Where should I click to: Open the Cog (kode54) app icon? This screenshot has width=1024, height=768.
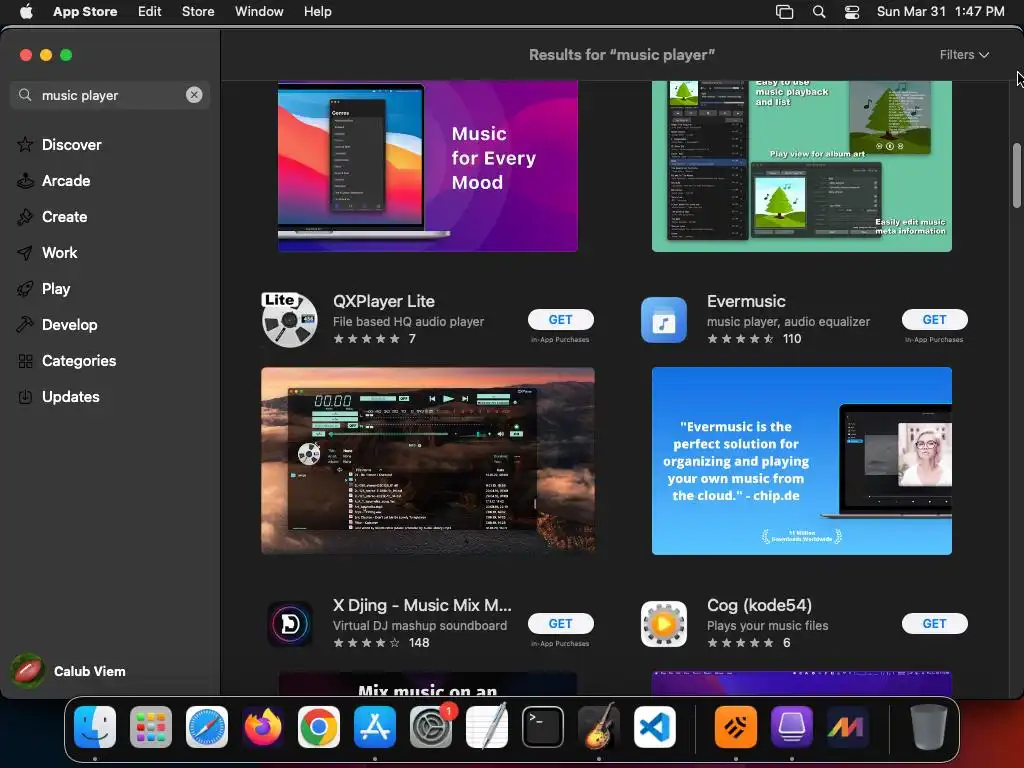[x=664, y=624]
